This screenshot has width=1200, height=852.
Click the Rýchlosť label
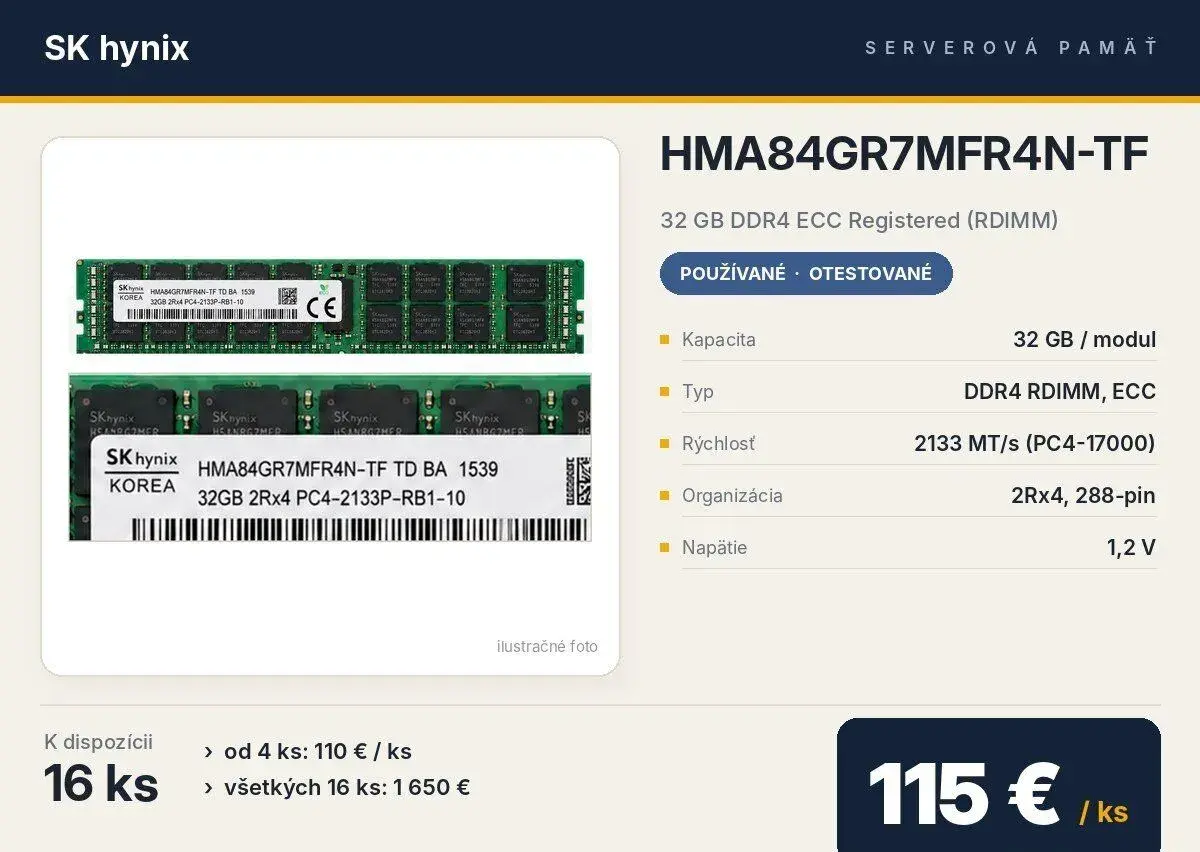718,443
